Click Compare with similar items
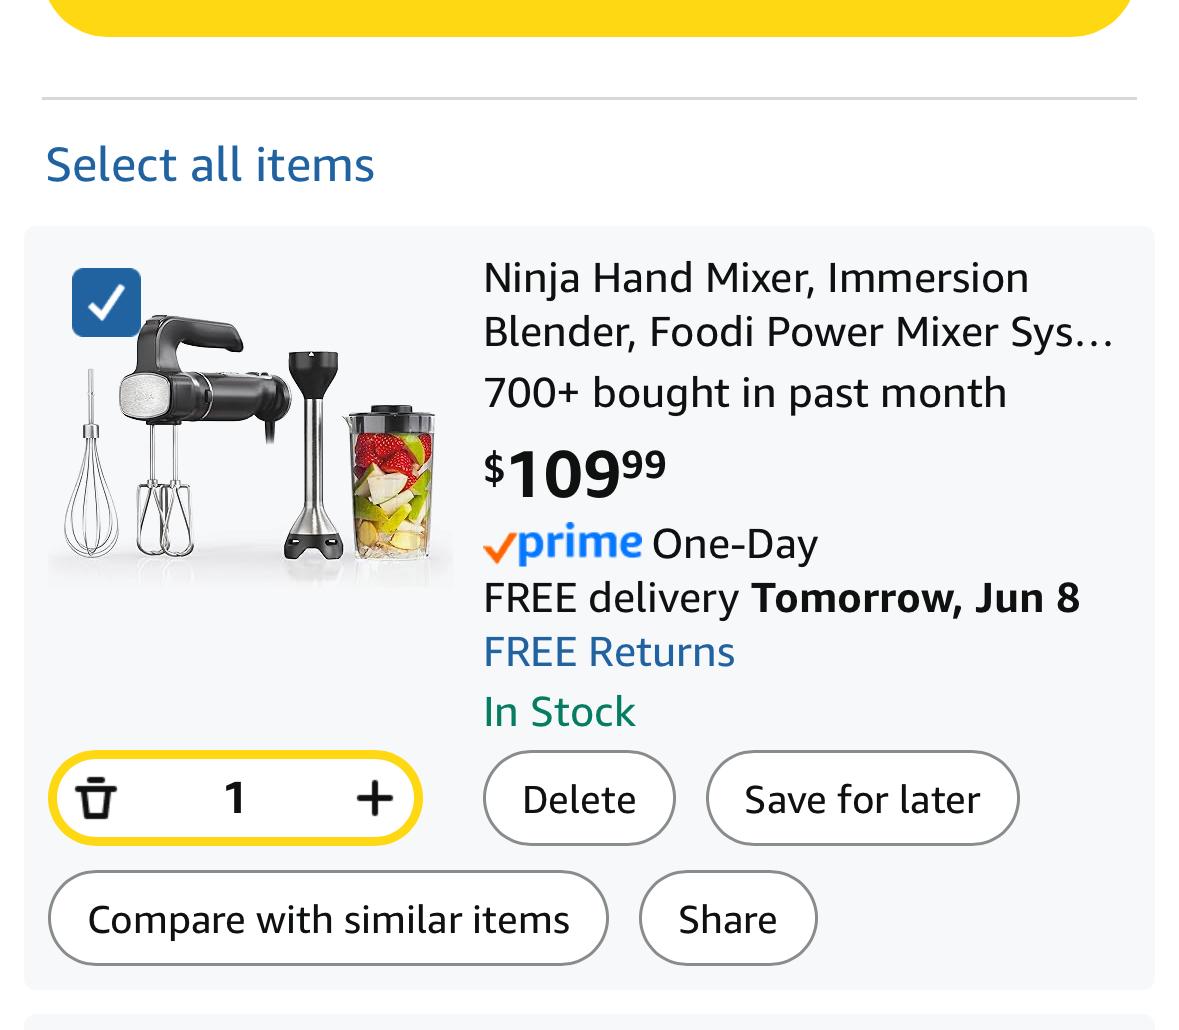1179x1030 pixels. pyautogui.click(x=328, y=919)
